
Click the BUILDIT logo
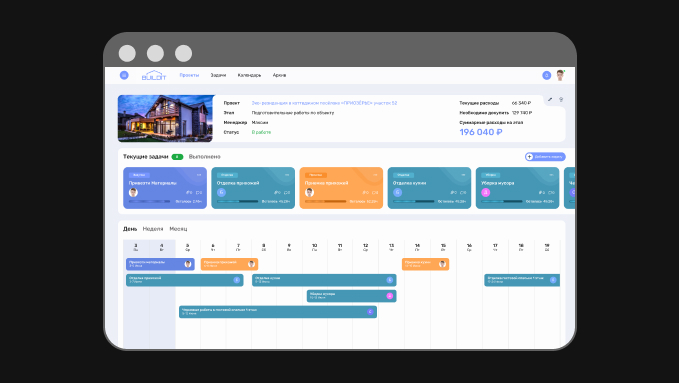(x=154, y=75)
